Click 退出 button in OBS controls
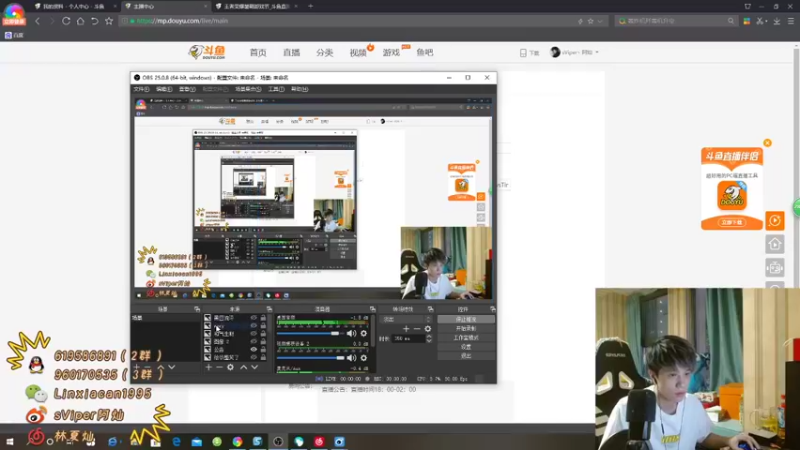 [466, 356]
